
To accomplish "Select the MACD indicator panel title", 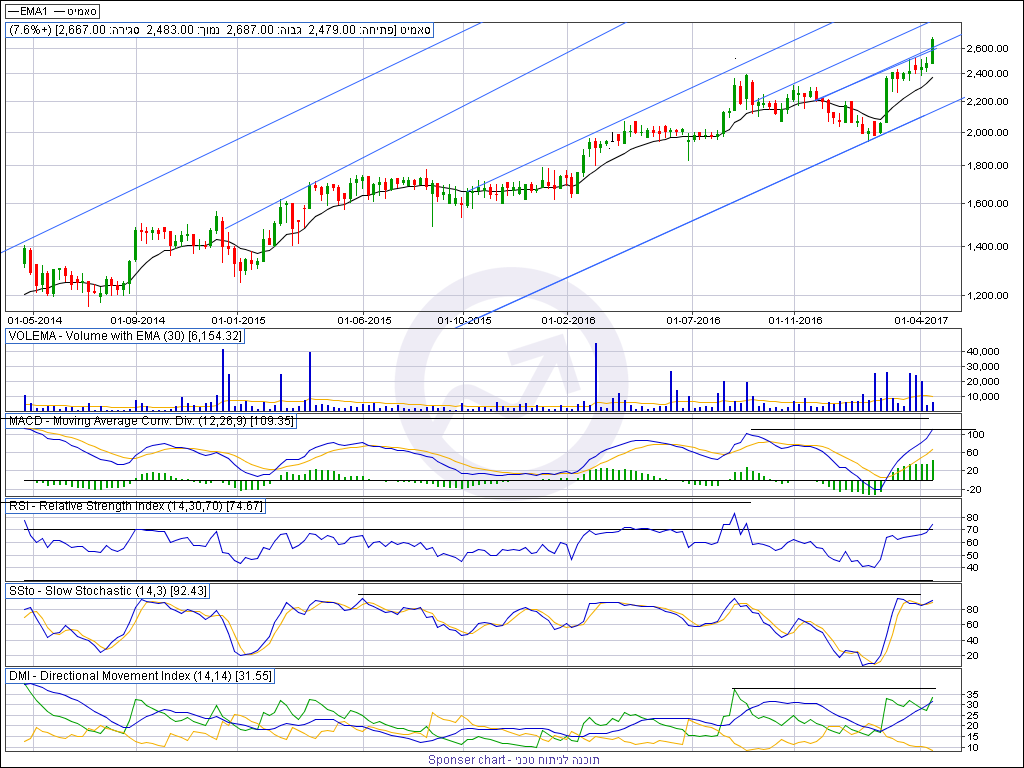I will pyautogui.click(x=151, y=422).
